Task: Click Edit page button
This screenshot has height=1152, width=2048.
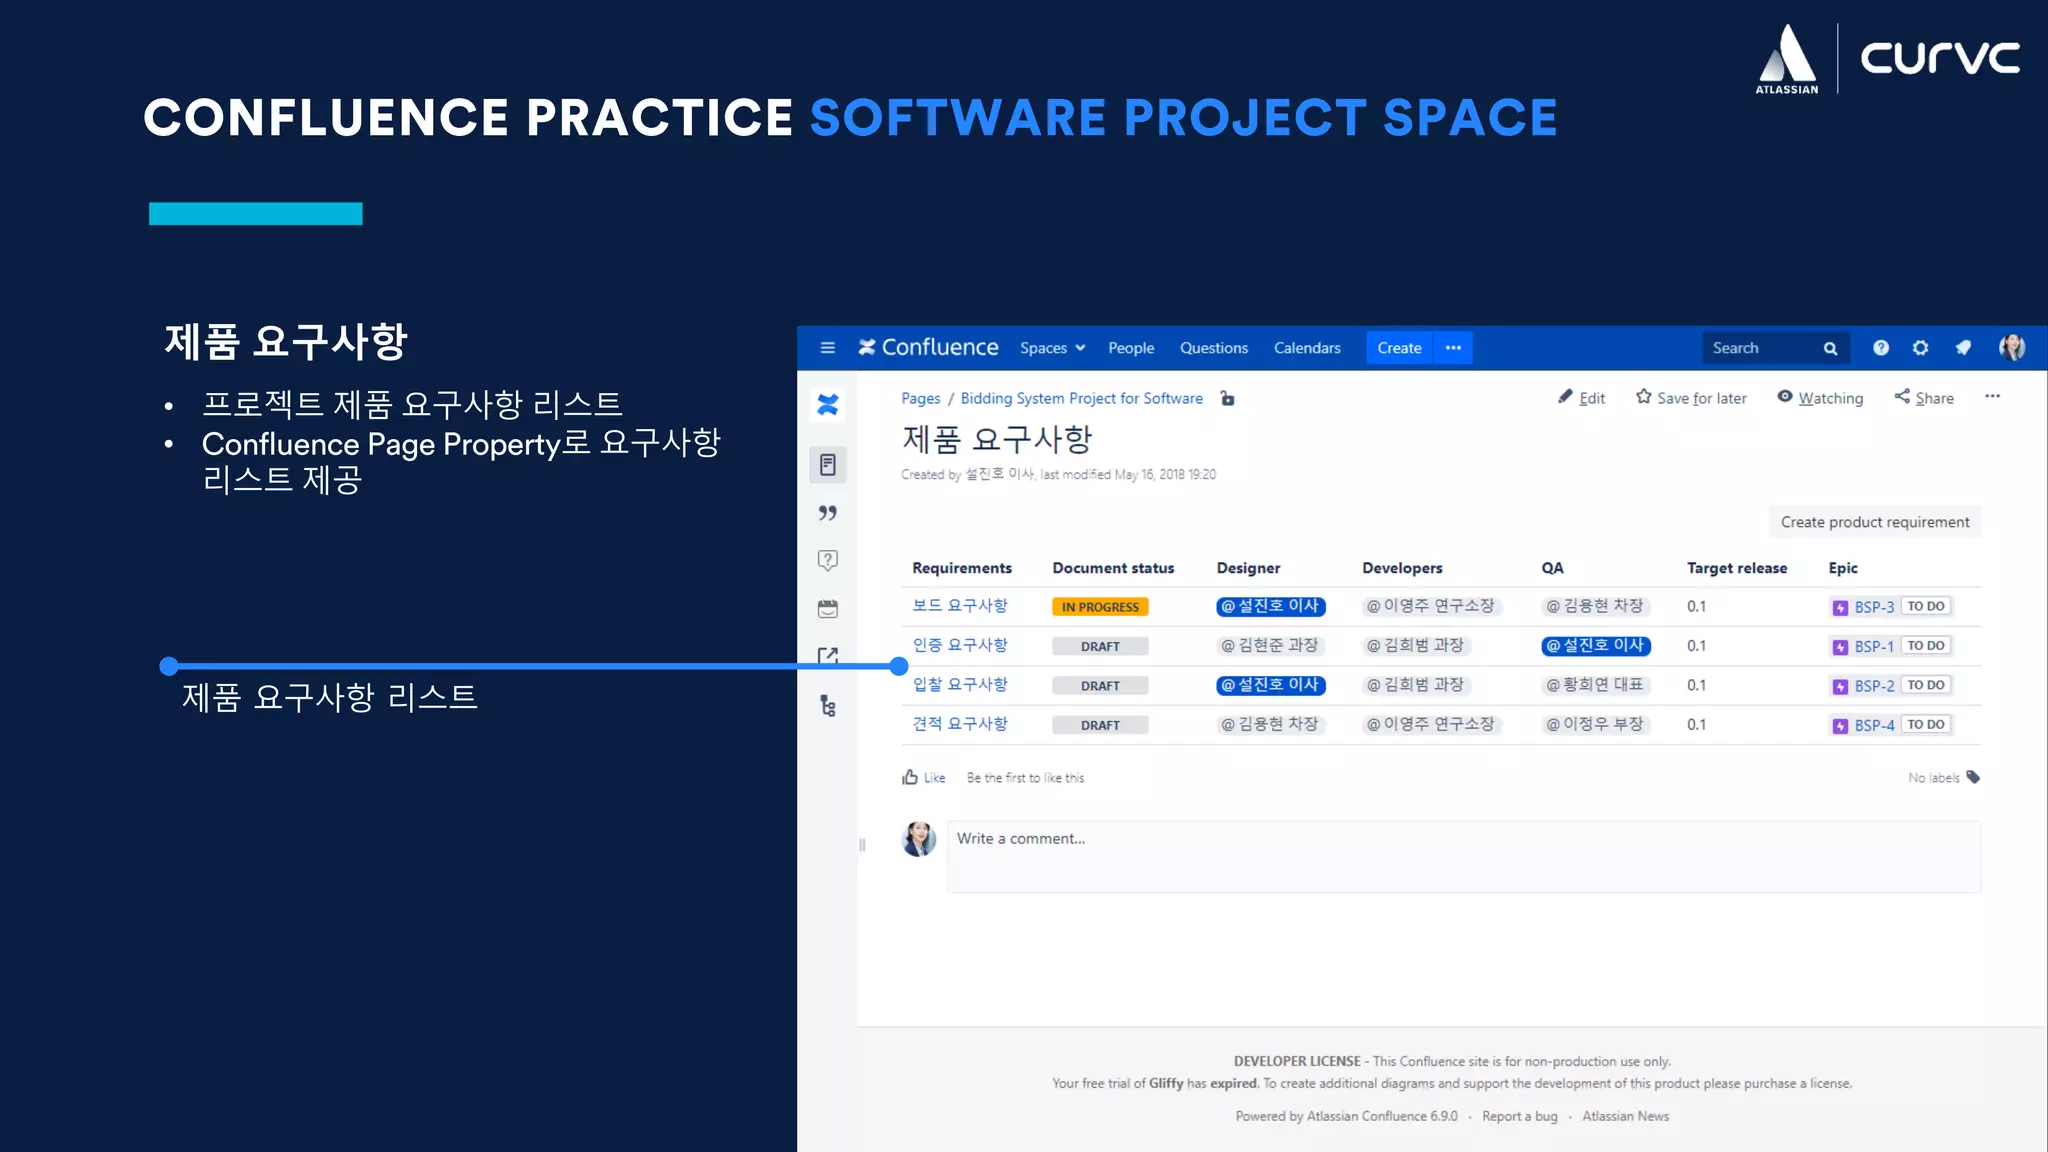Action: 1581,397
